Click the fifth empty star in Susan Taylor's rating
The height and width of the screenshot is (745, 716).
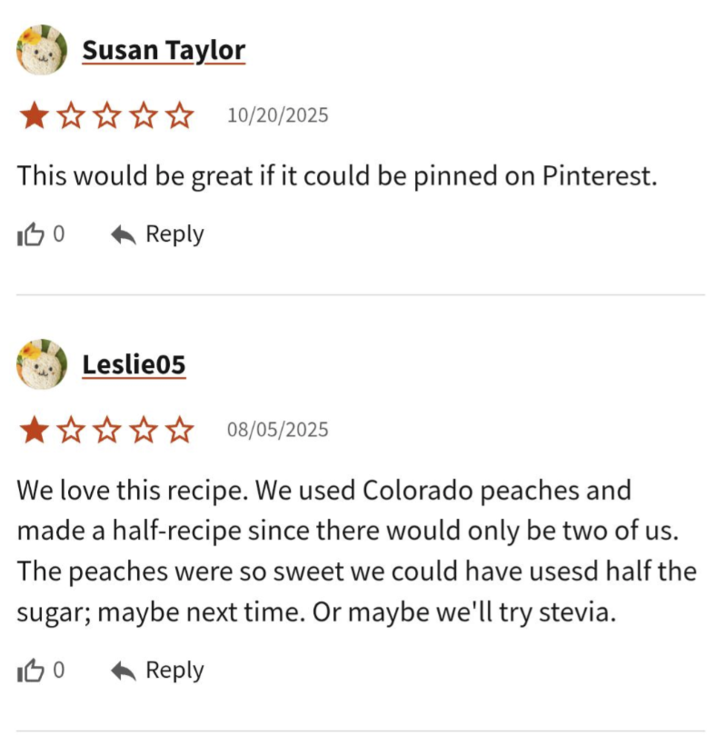click(180, 116)
